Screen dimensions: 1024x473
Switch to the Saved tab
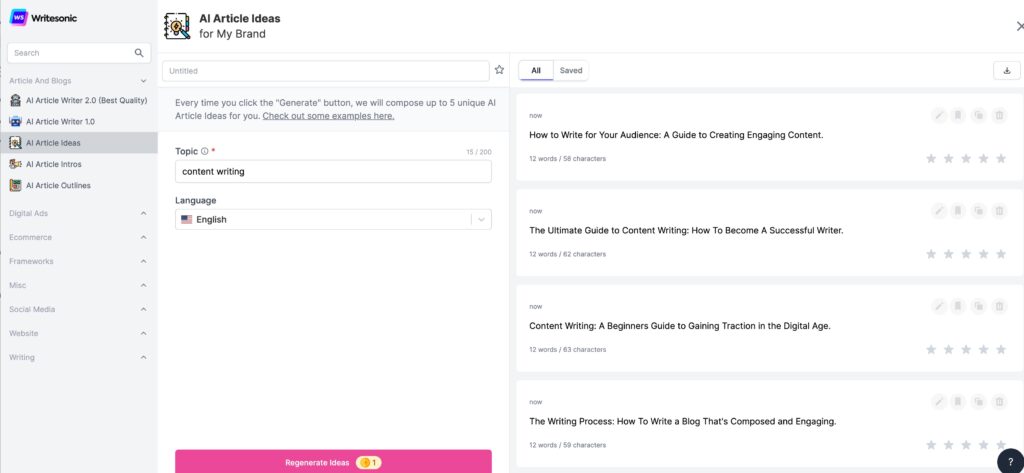coord(571,70)
